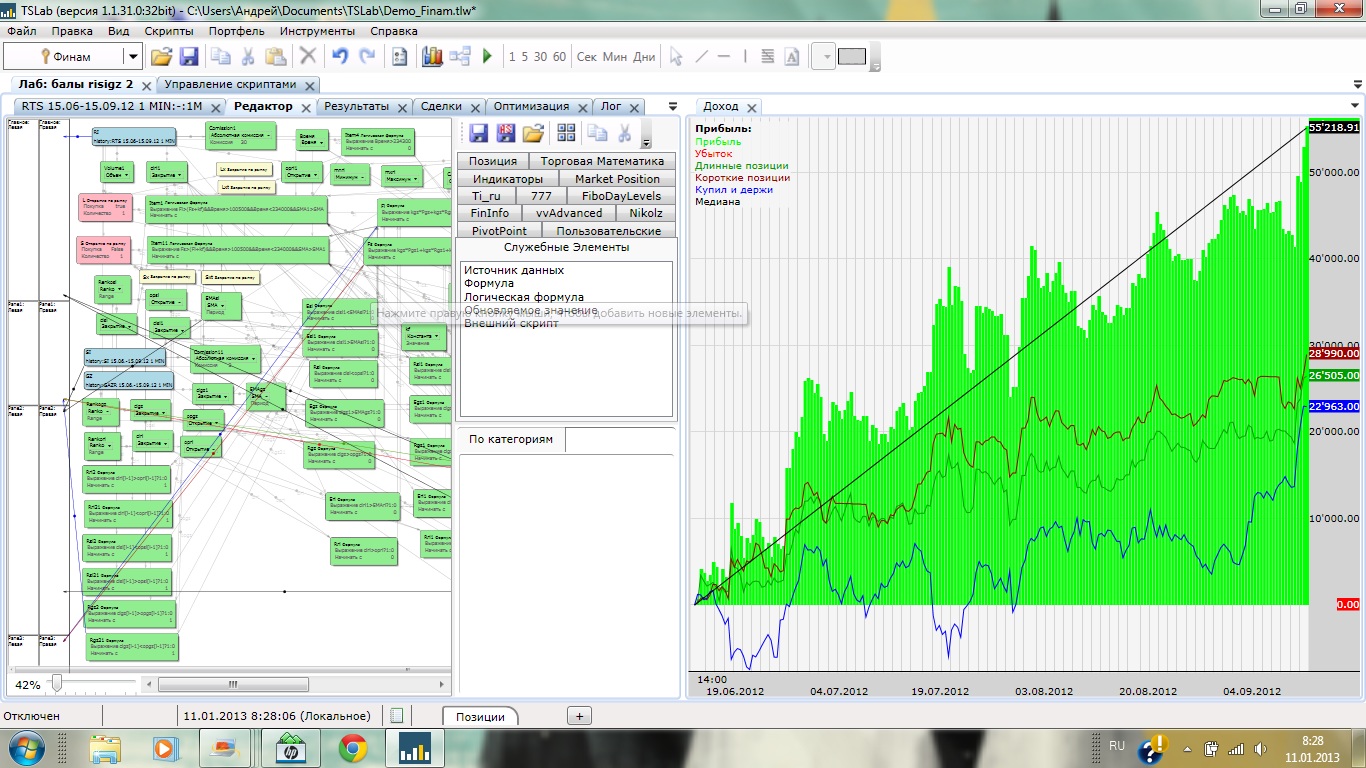The image size is (1366, 768).
Task: Select the Дни timeframe interval
Action: click(644, 57)
